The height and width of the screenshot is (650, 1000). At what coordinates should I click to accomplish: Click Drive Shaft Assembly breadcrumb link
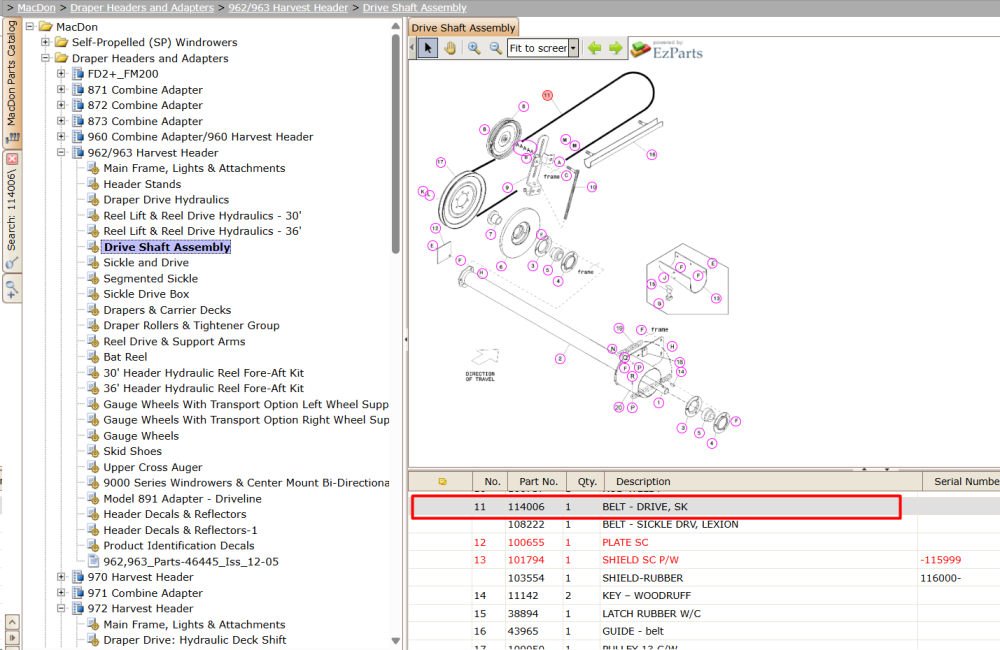coord(415,8)
